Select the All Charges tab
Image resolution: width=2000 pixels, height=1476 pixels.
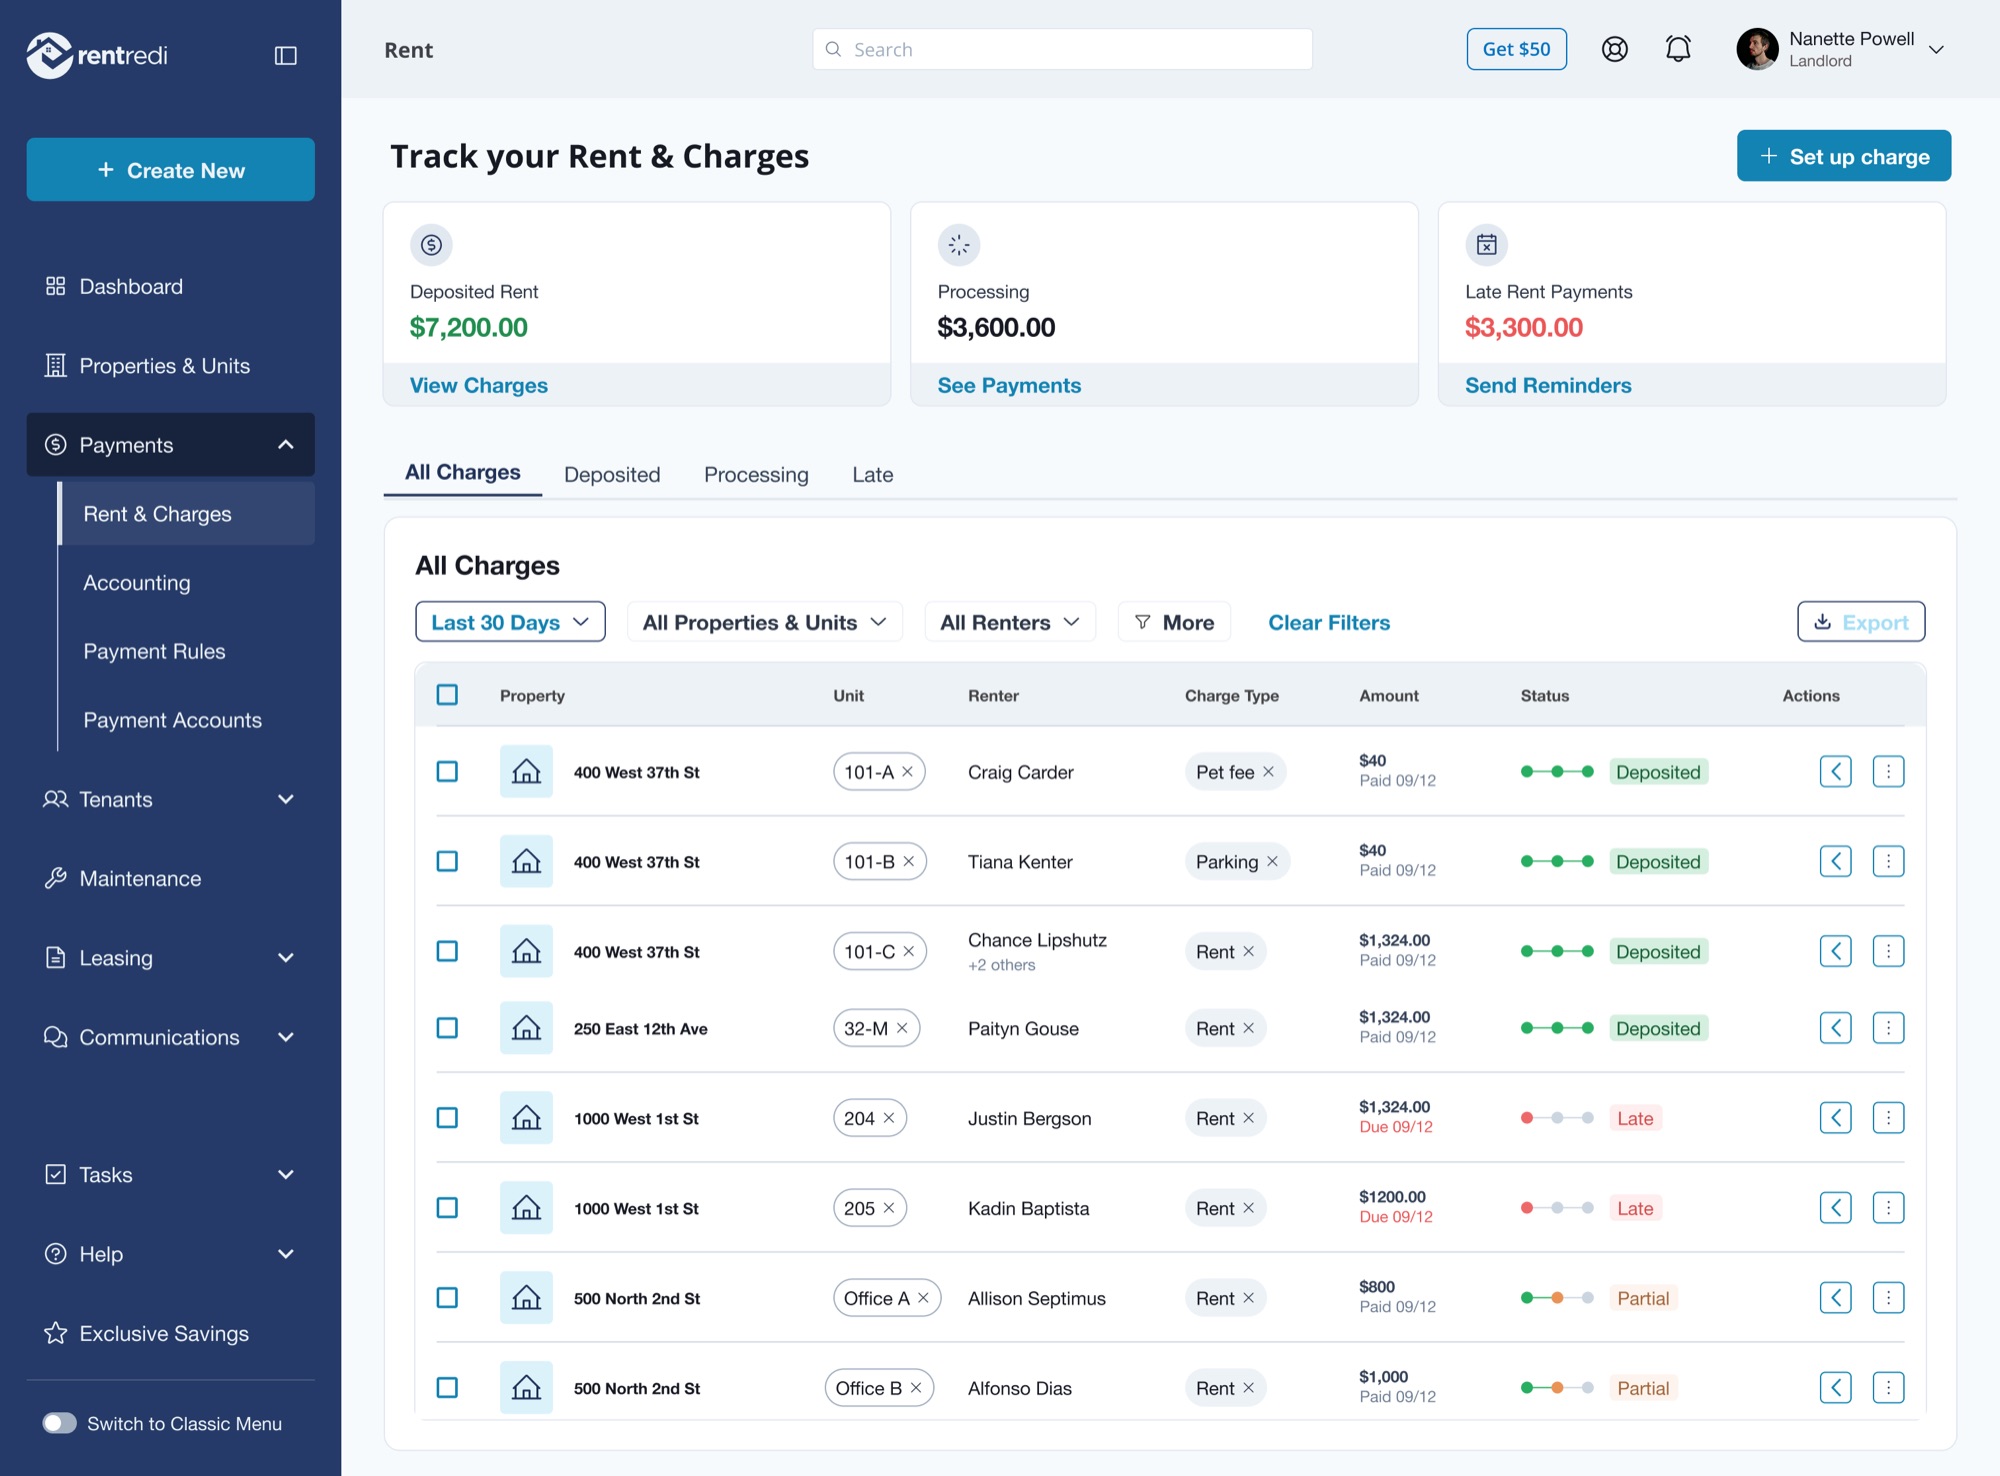(462, 472)
